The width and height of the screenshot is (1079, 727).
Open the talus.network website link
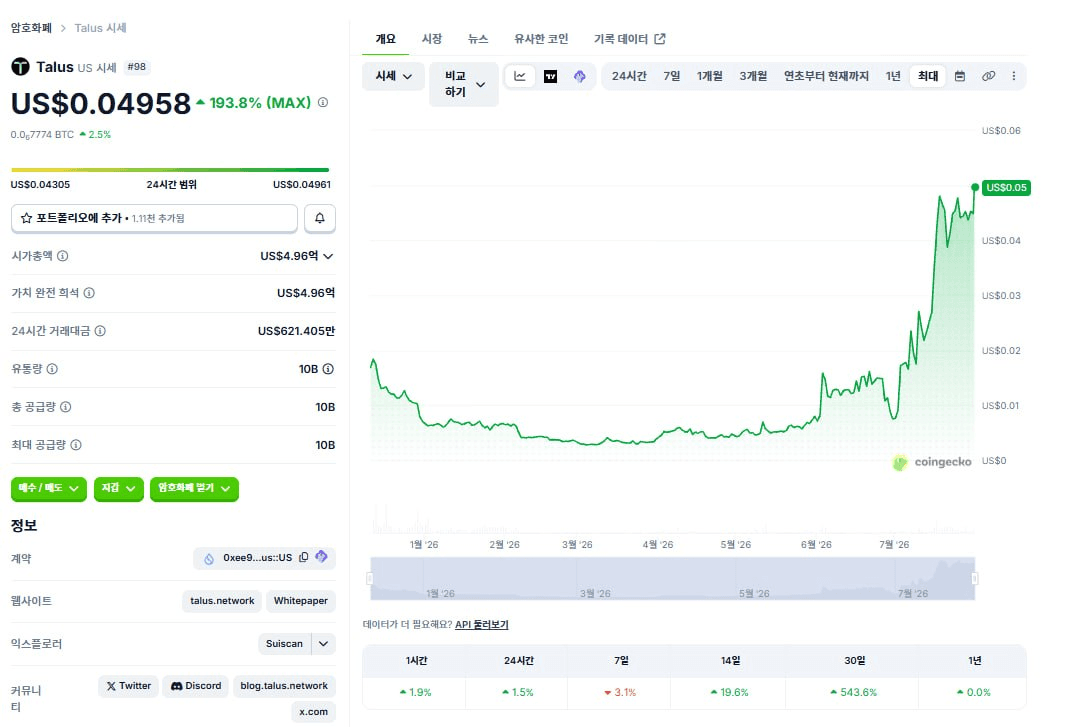tap(222, 600)
